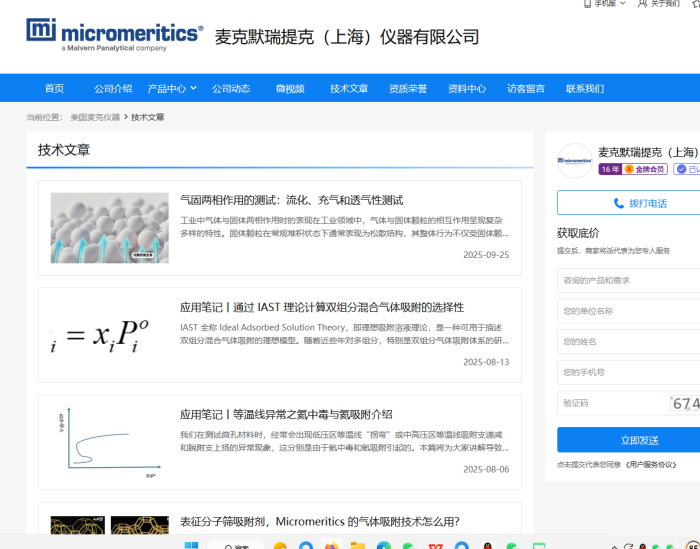The image size is (700, 549).
Task: Click the 美国麦克仪器 breadcrumb link
Action: coord(95,117)
